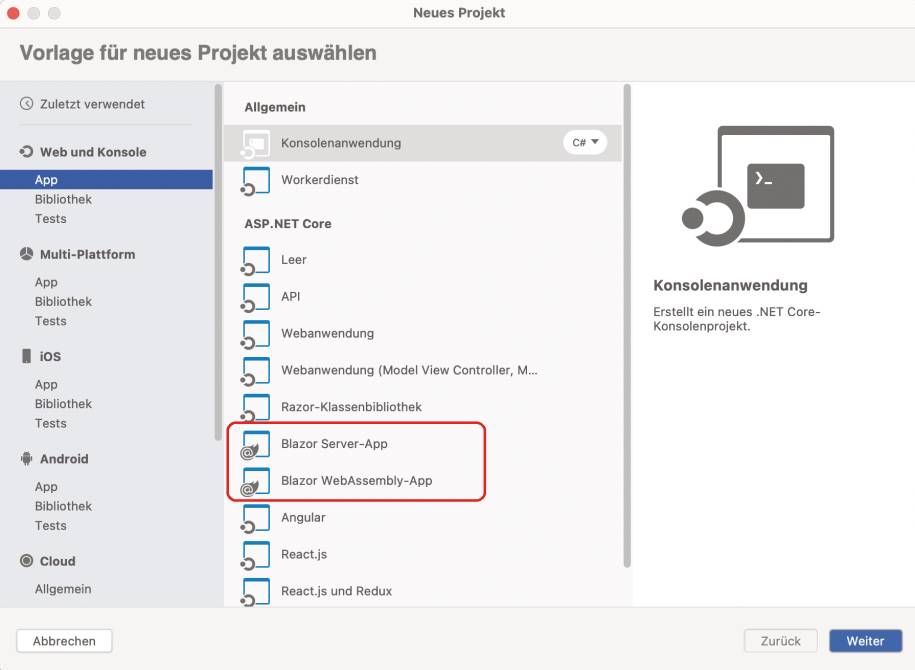Choose the React.js und Redux label
This screenshot has height=670, width=915.
[337, 591]
